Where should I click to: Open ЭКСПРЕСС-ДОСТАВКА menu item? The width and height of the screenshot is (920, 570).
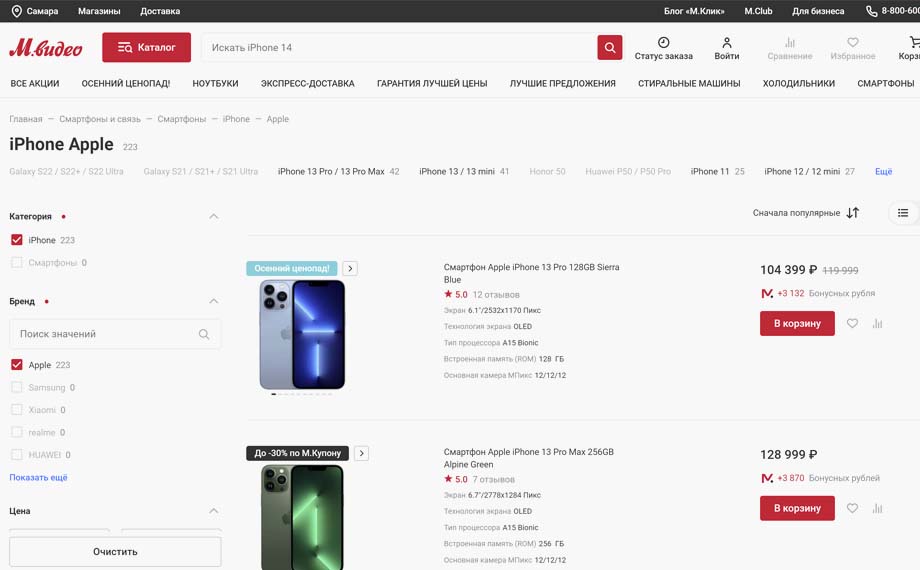click(307, 83)
